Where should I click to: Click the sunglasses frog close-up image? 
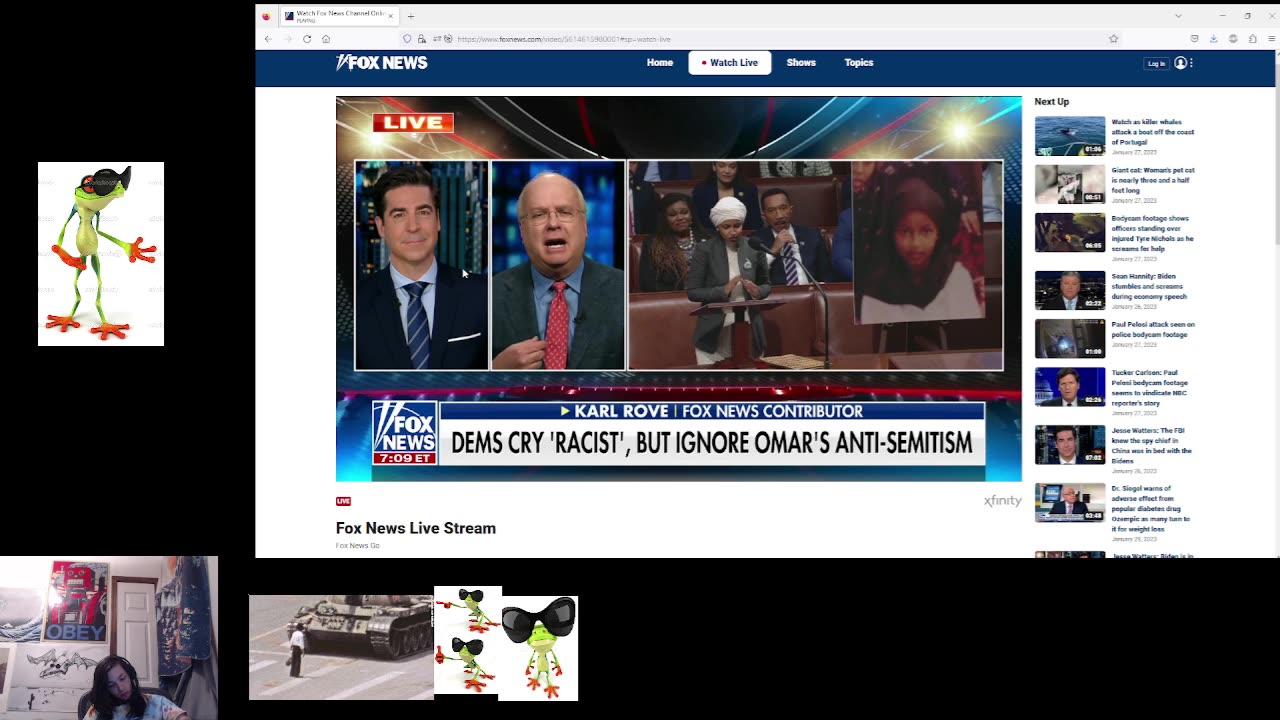[539, 648]
